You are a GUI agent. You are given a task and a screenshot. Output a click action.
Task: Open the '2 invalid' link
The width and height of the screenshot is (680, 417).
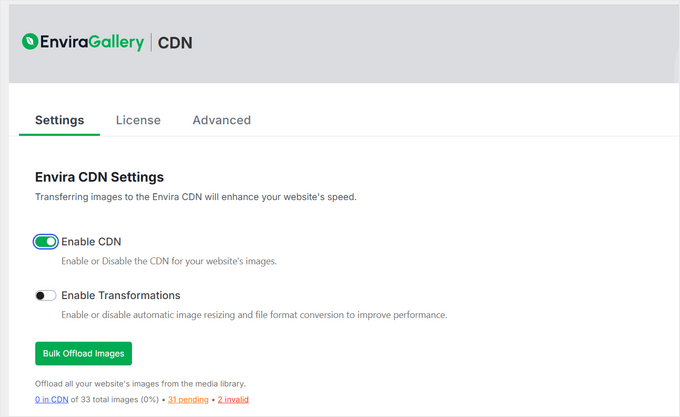pyautogui.click(x=233, y=399)
